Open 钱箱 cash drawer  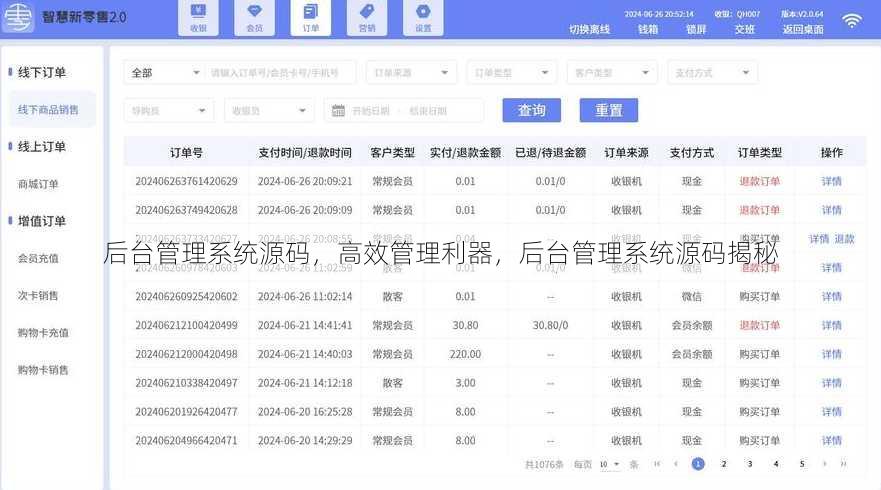tap(648, 29)
